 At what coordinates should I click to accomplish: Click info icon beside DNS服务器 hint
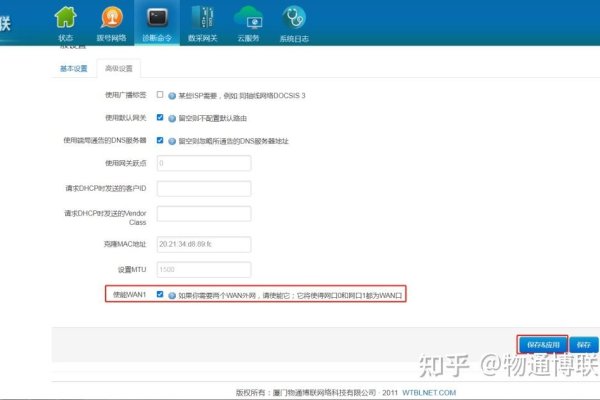point(172,141)
